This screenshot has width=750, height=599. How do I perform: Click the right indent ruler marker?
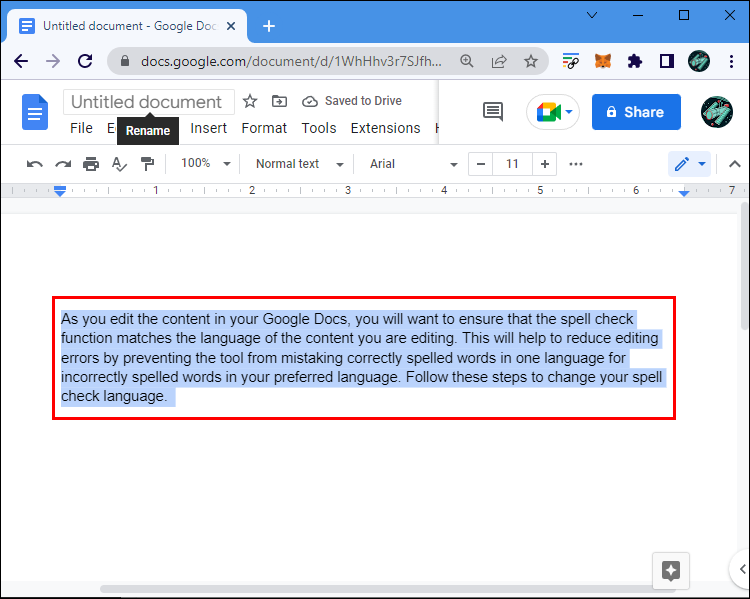point(684,193)
